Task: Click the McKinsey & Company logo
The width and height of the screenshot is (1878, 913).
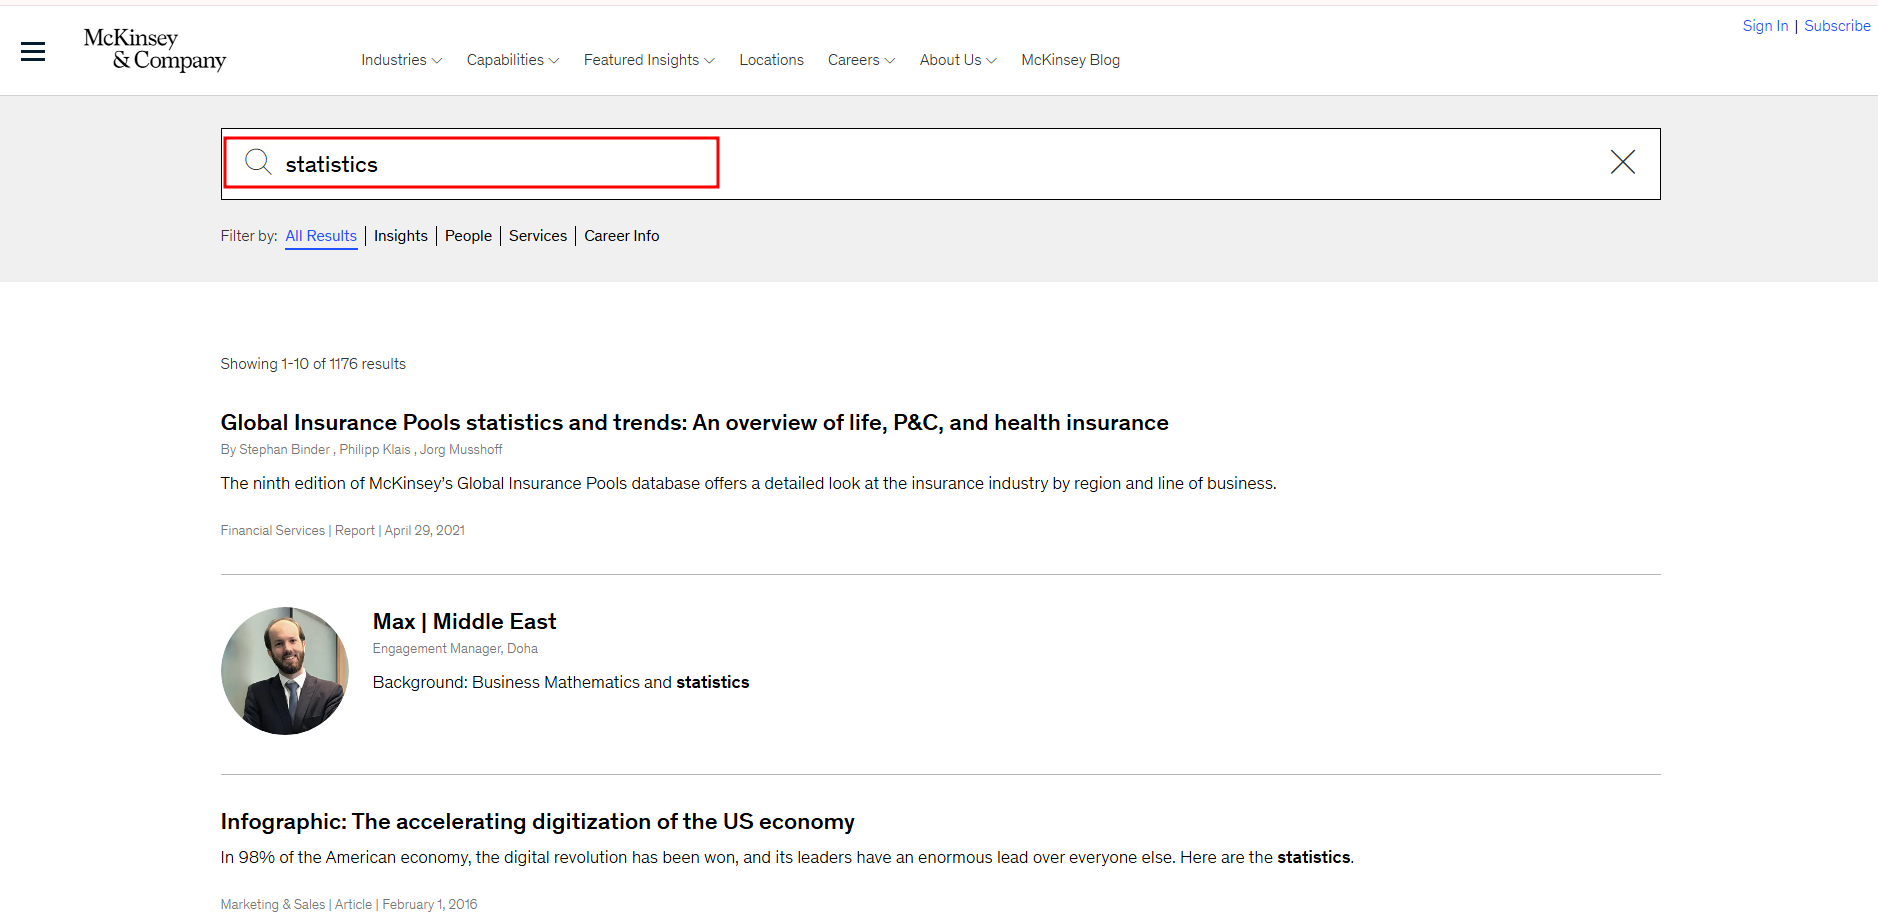Action: [x=155, y=49]
